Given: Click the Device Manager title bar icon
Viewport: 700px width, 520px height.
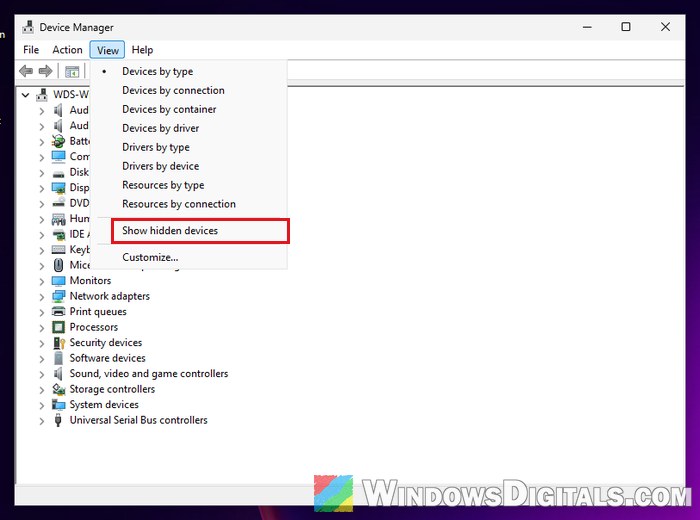Looking at the screenshot, I should (28, 27).
